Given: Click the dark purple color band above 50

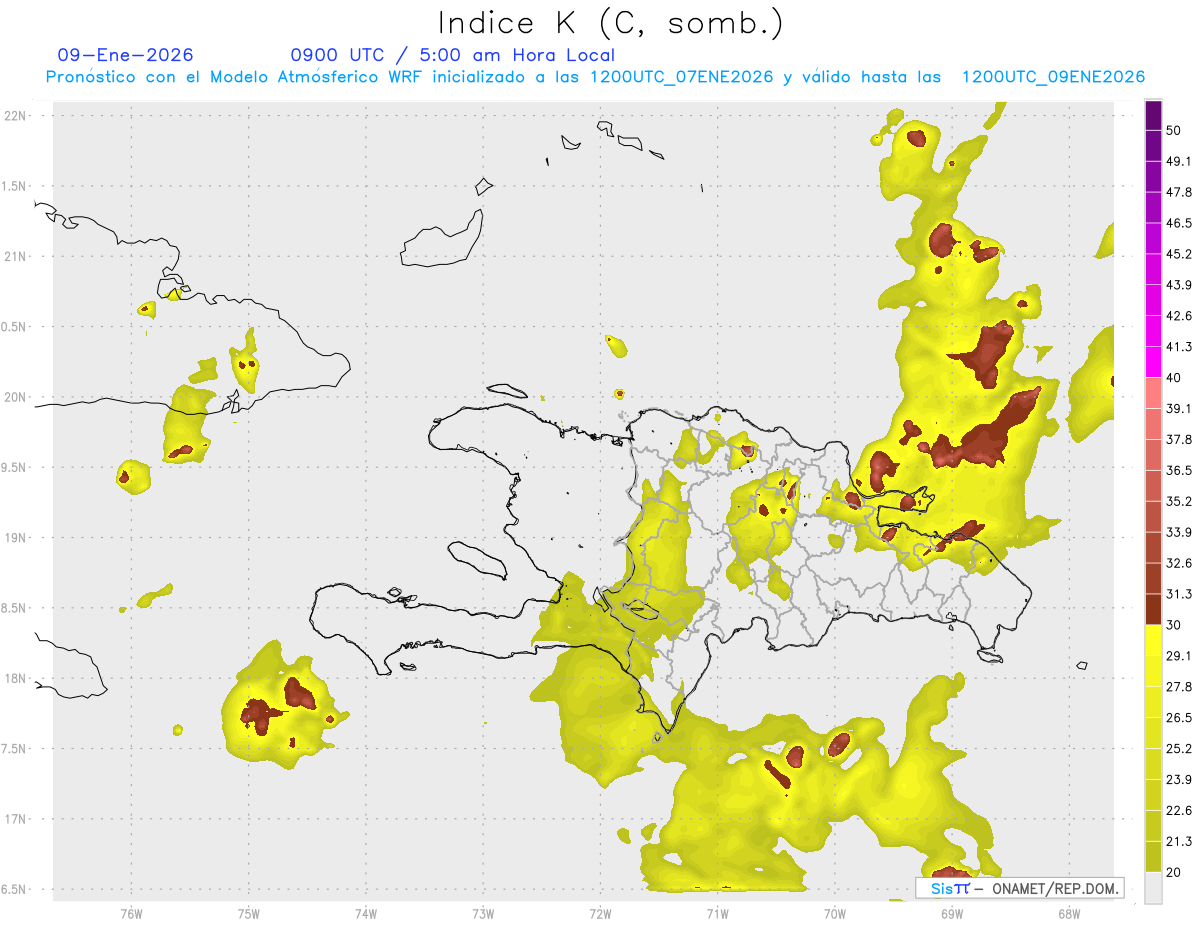Looking at the screenshot, I should point(1153,115).
